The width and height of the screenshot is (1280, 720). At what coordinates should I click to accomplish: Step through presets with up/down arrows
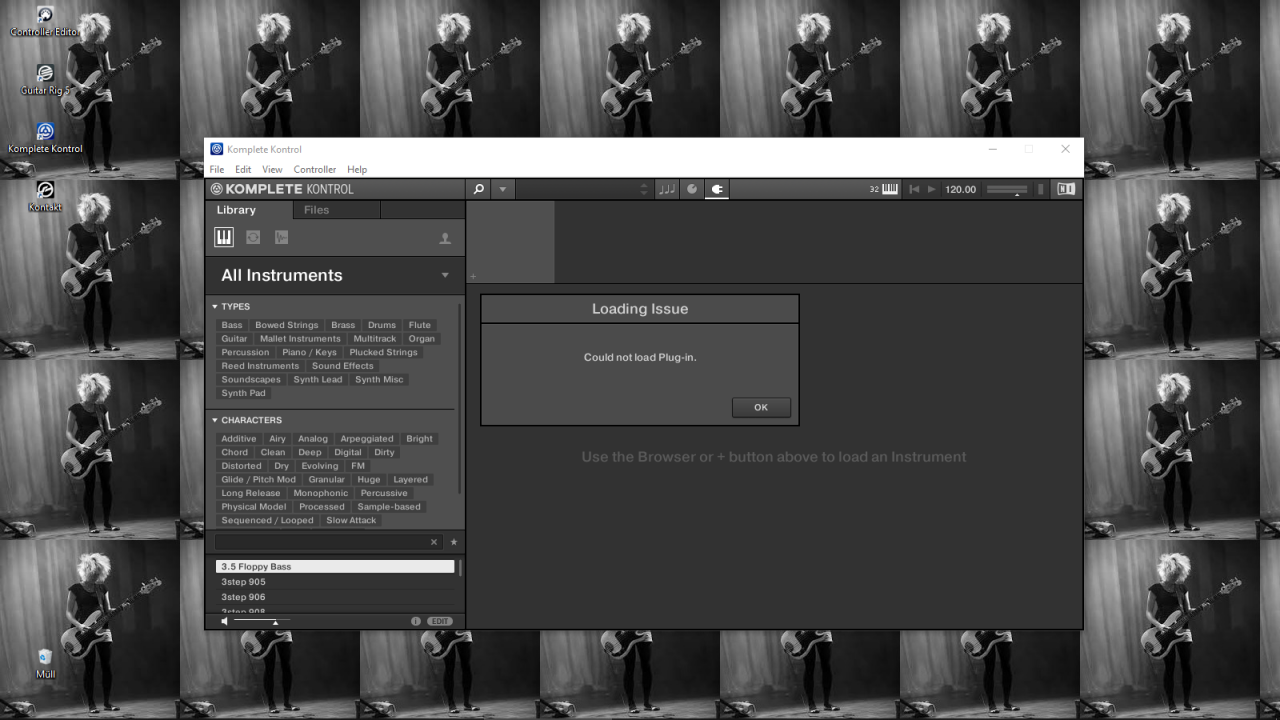click(644, 189)
